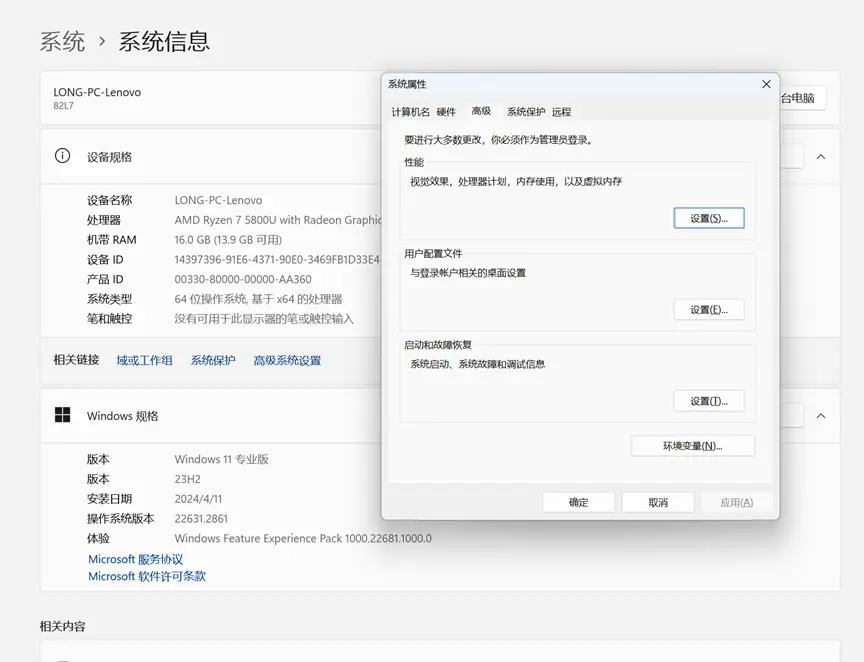Click the 机带 RAM value 16.0 GB
Screen dimensions: 864x662
tap(228, 240)
